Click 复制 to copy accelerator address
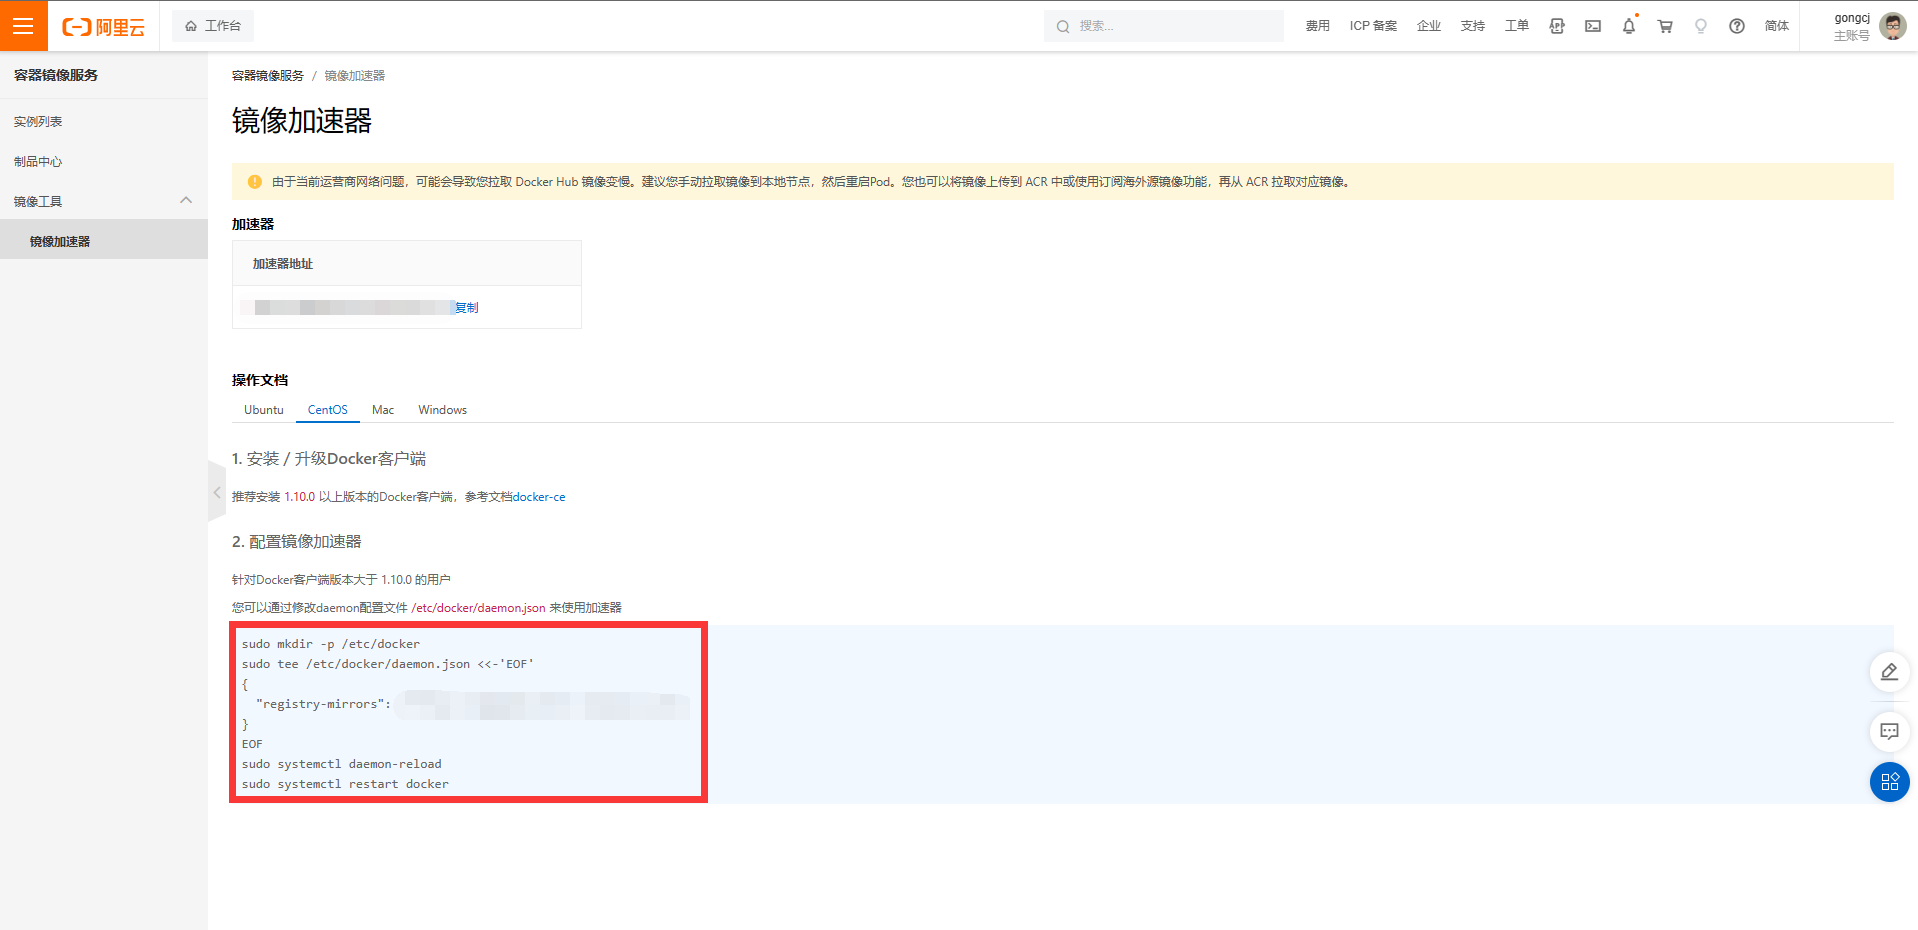This screenshot has height=930, width=1918. [467, 308]
